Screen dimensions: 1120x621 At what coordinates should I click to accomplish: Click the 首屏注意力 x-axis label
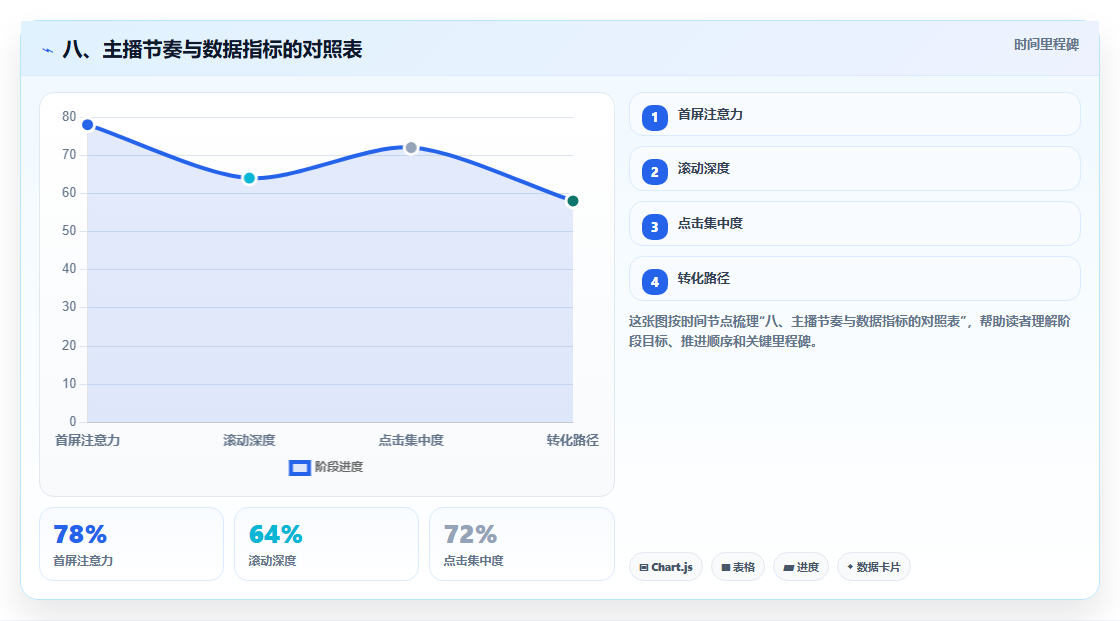point(88,441)
